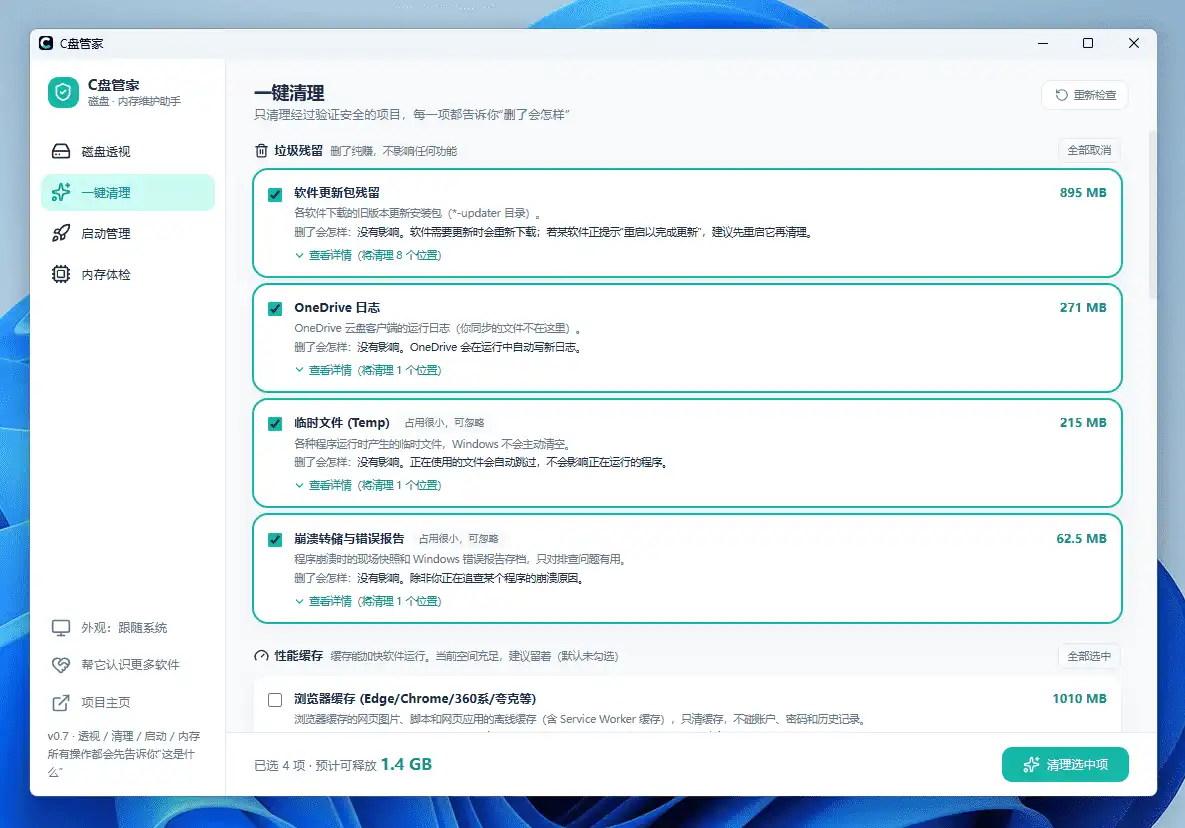
Task: Click the gauge icon beside 性能缓存
Action: (261, 656)
